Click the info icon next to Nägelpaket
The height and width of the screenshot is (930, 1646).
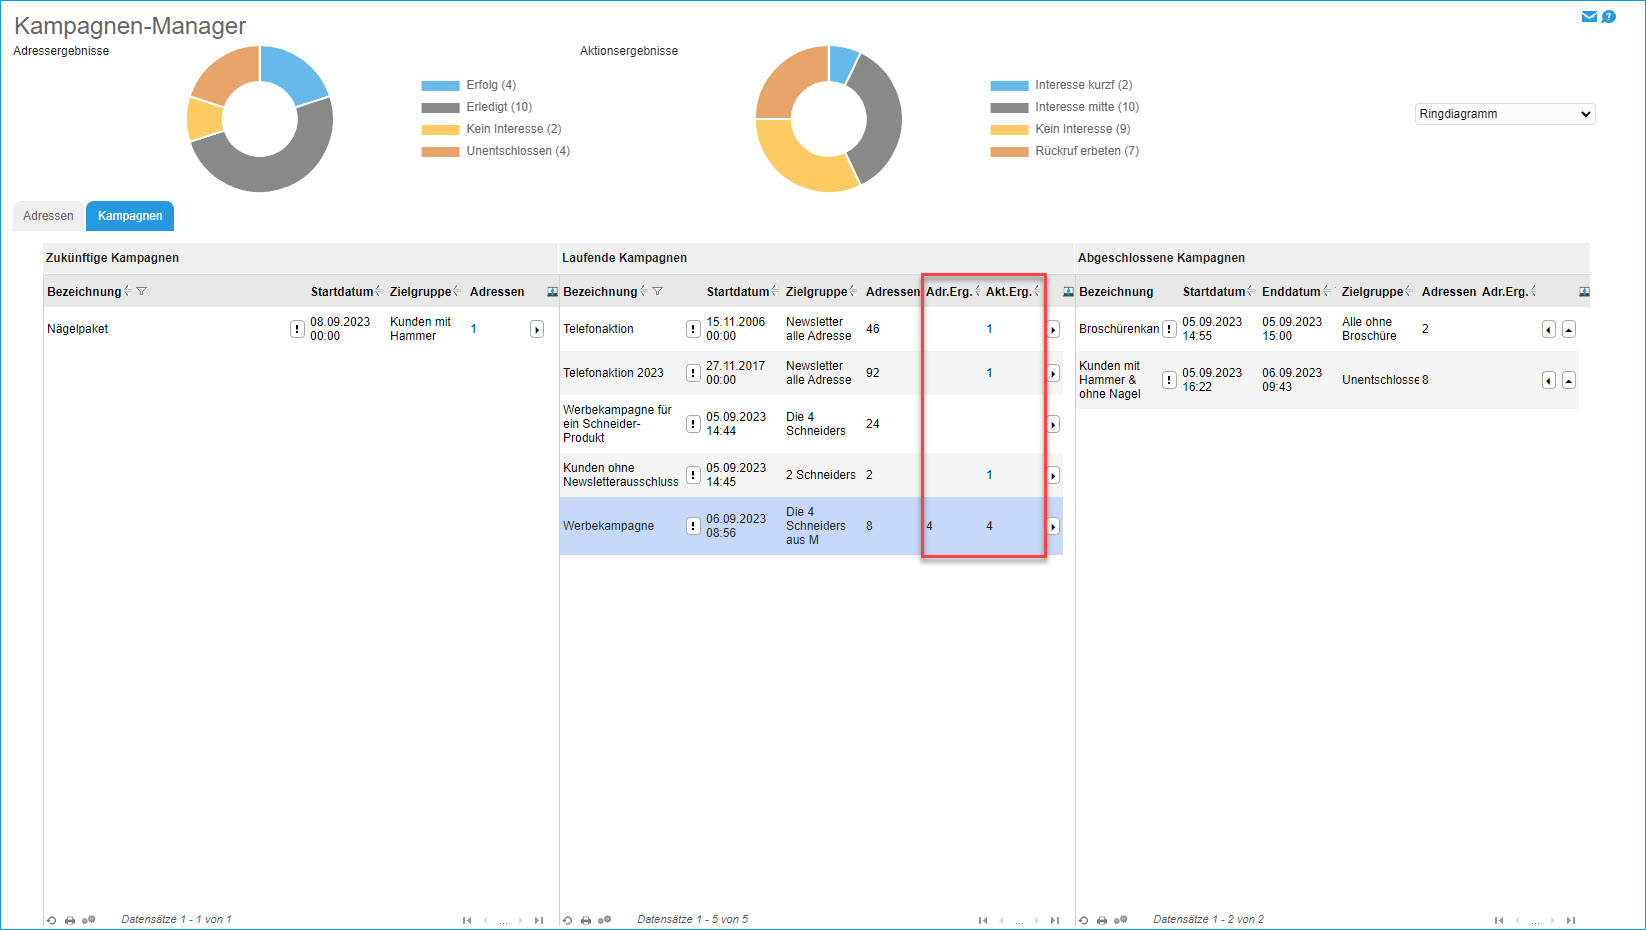tap(297, 329)
